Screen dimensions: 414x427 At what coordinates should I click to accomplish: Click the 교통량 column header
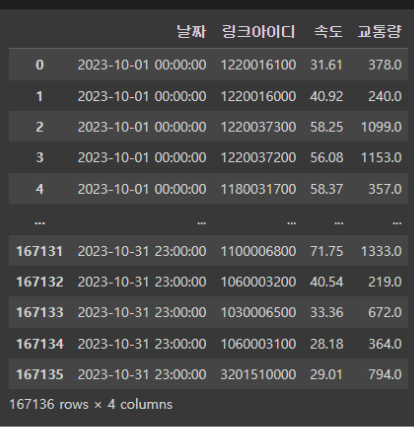coord(379,32)
